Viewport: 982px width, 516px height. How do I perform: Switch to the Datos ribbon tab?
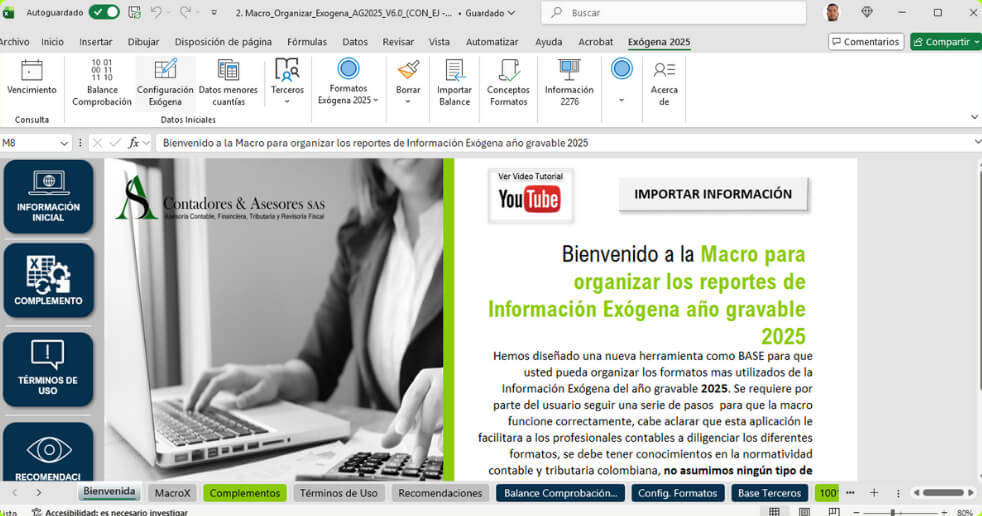coord(355,41)
